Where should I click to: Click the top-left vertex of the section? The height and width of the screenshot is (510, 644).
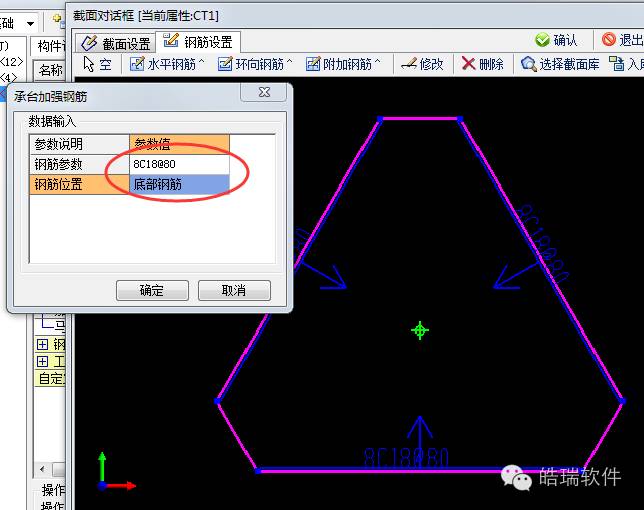tap(380, 119)
